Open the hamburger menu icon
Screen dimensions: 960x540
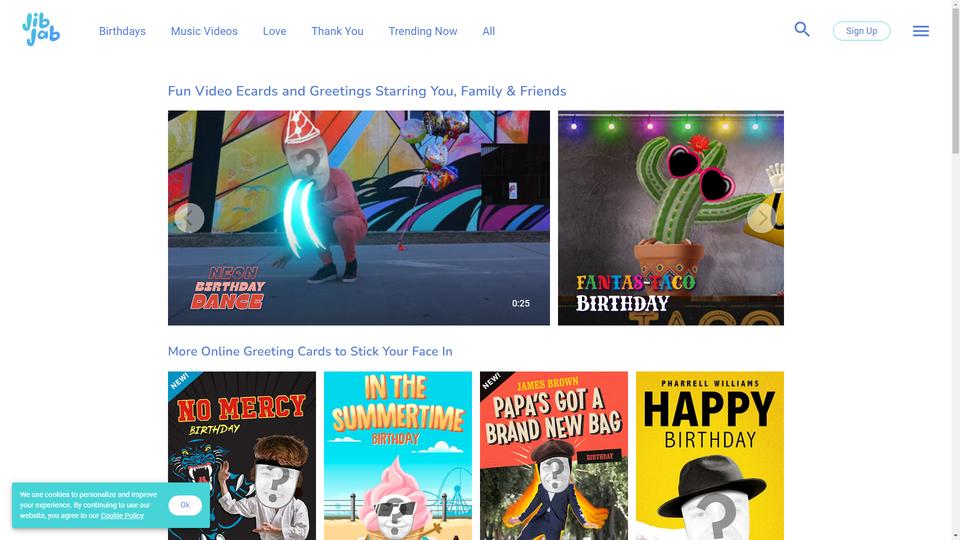tap(920, 31)
